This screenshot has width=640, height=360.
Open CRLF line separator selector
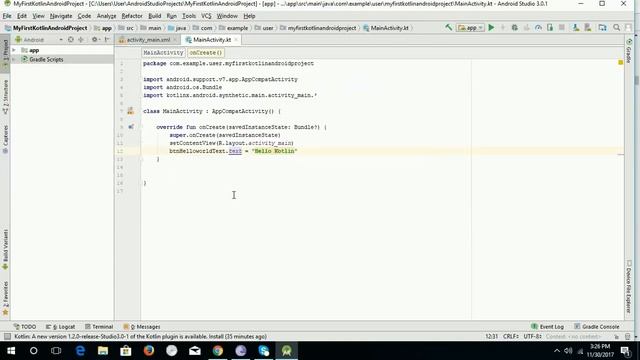click(x=511, y=336)
